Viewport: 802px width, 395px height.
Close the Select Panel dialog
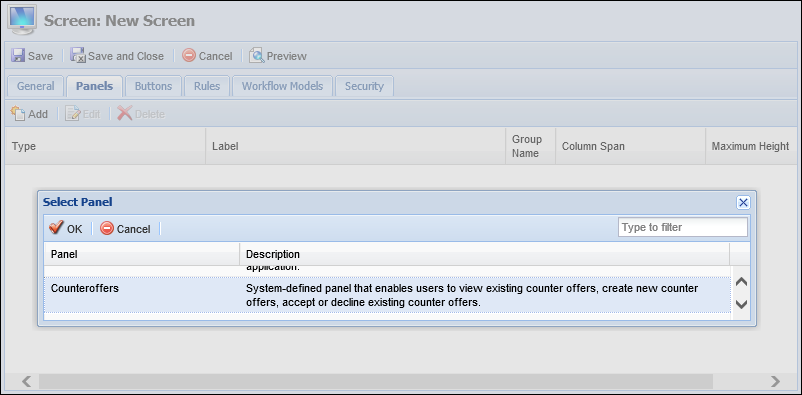tap(743, 203)
